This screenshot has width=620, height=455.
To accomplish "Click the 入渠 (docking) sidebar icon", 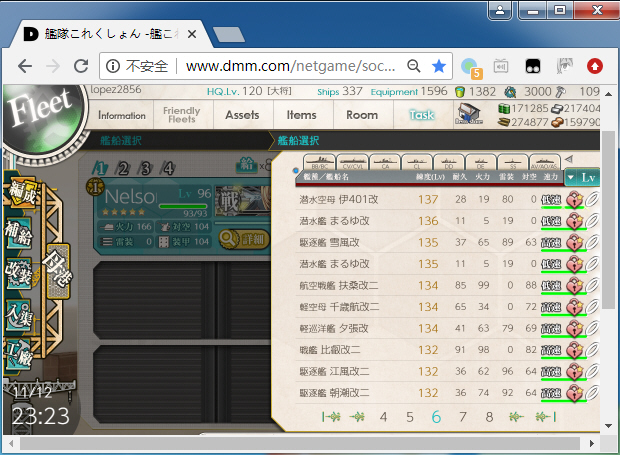I will [x=19, y=315].
